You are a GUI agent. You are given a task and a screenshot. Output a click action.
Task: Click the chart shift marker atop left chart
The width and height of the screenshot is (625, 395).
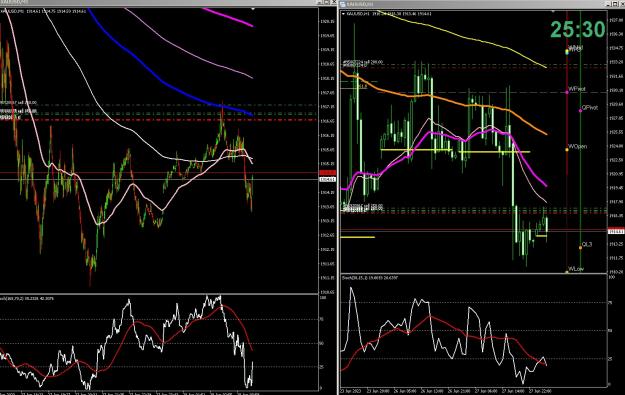(253, 8)
